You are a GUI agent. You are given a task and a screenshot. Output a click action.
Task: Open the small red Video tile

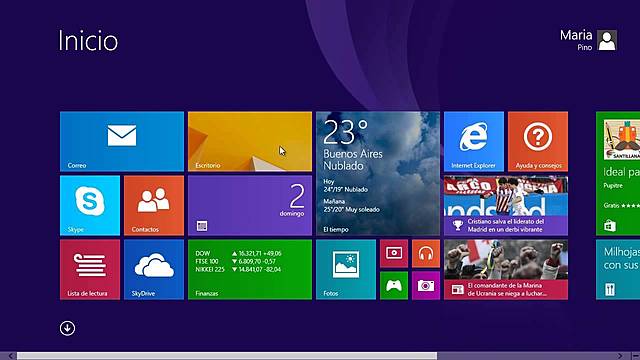click(394, 253)
